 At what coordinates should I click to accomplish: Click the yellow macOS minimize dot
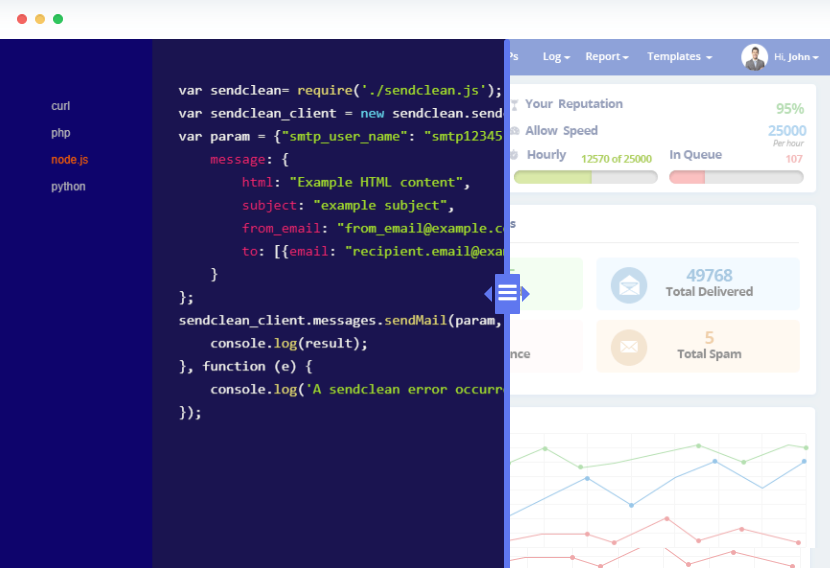coord(40,19)
